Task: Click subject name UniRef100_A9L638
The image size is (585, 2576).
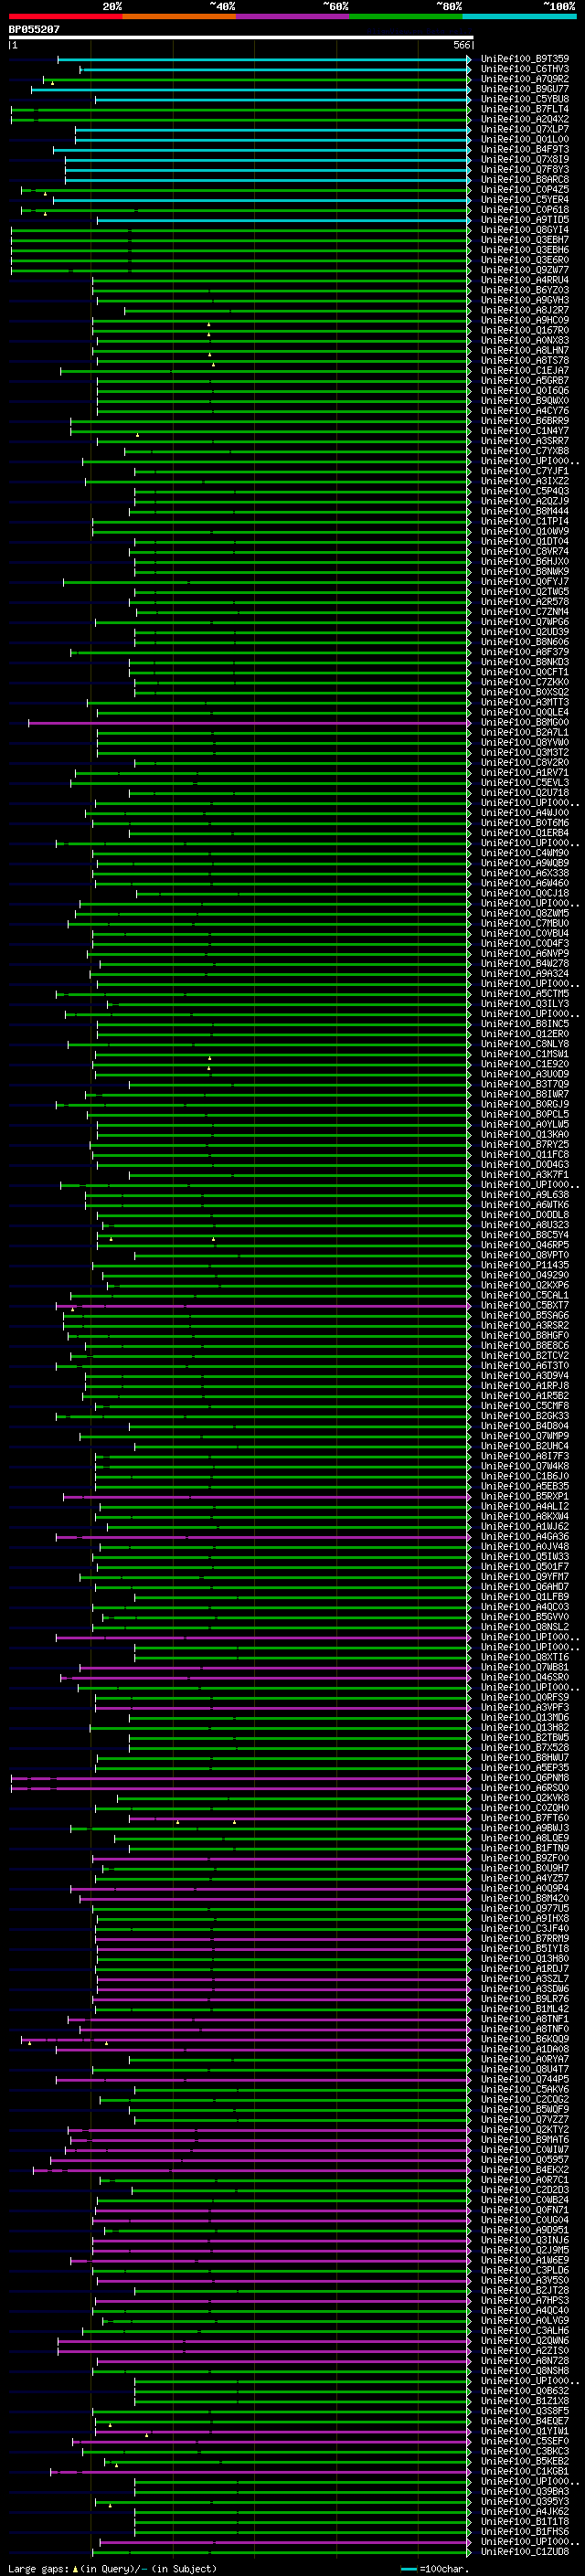Action: coord(525,1195)
